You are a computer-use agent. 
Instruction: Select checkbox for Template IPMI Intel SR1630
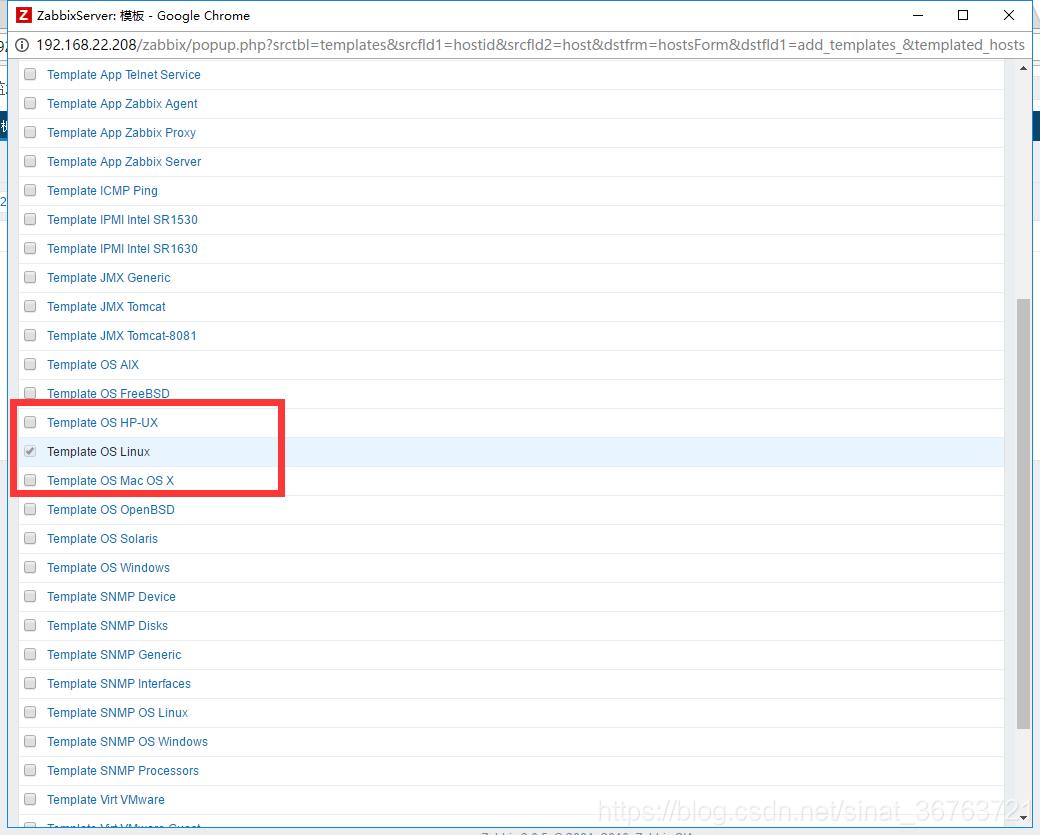point(30,249)
